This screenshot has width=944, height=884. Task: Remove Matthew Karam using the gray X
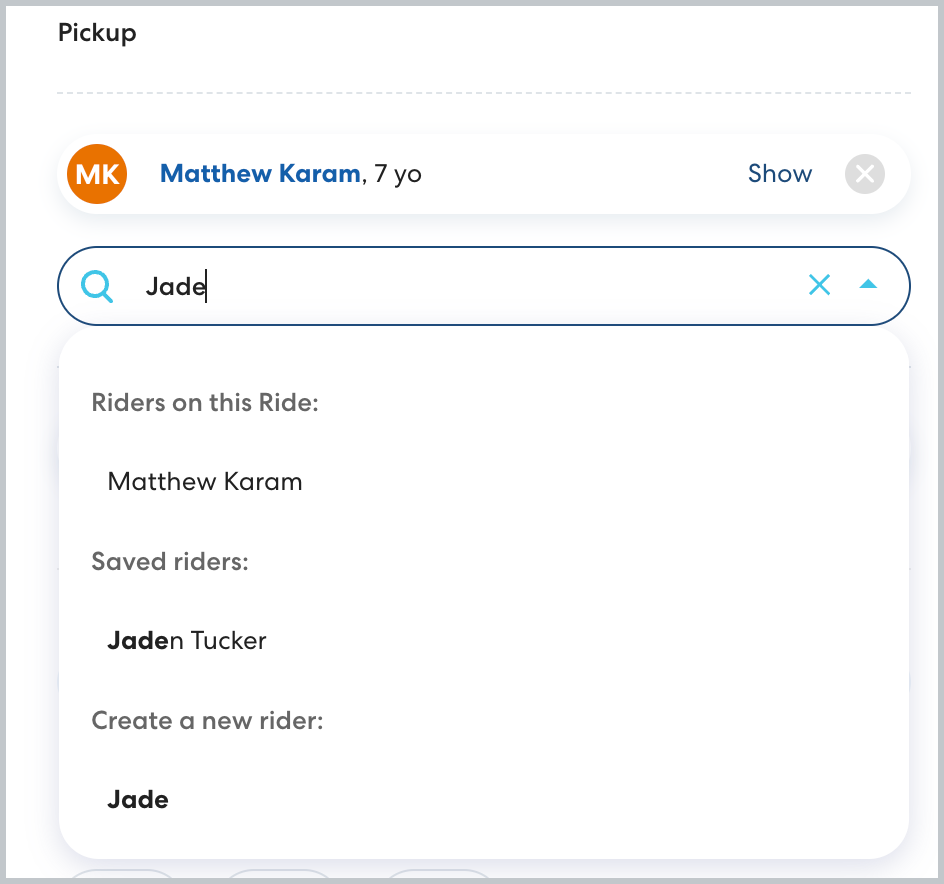point(865,175)
